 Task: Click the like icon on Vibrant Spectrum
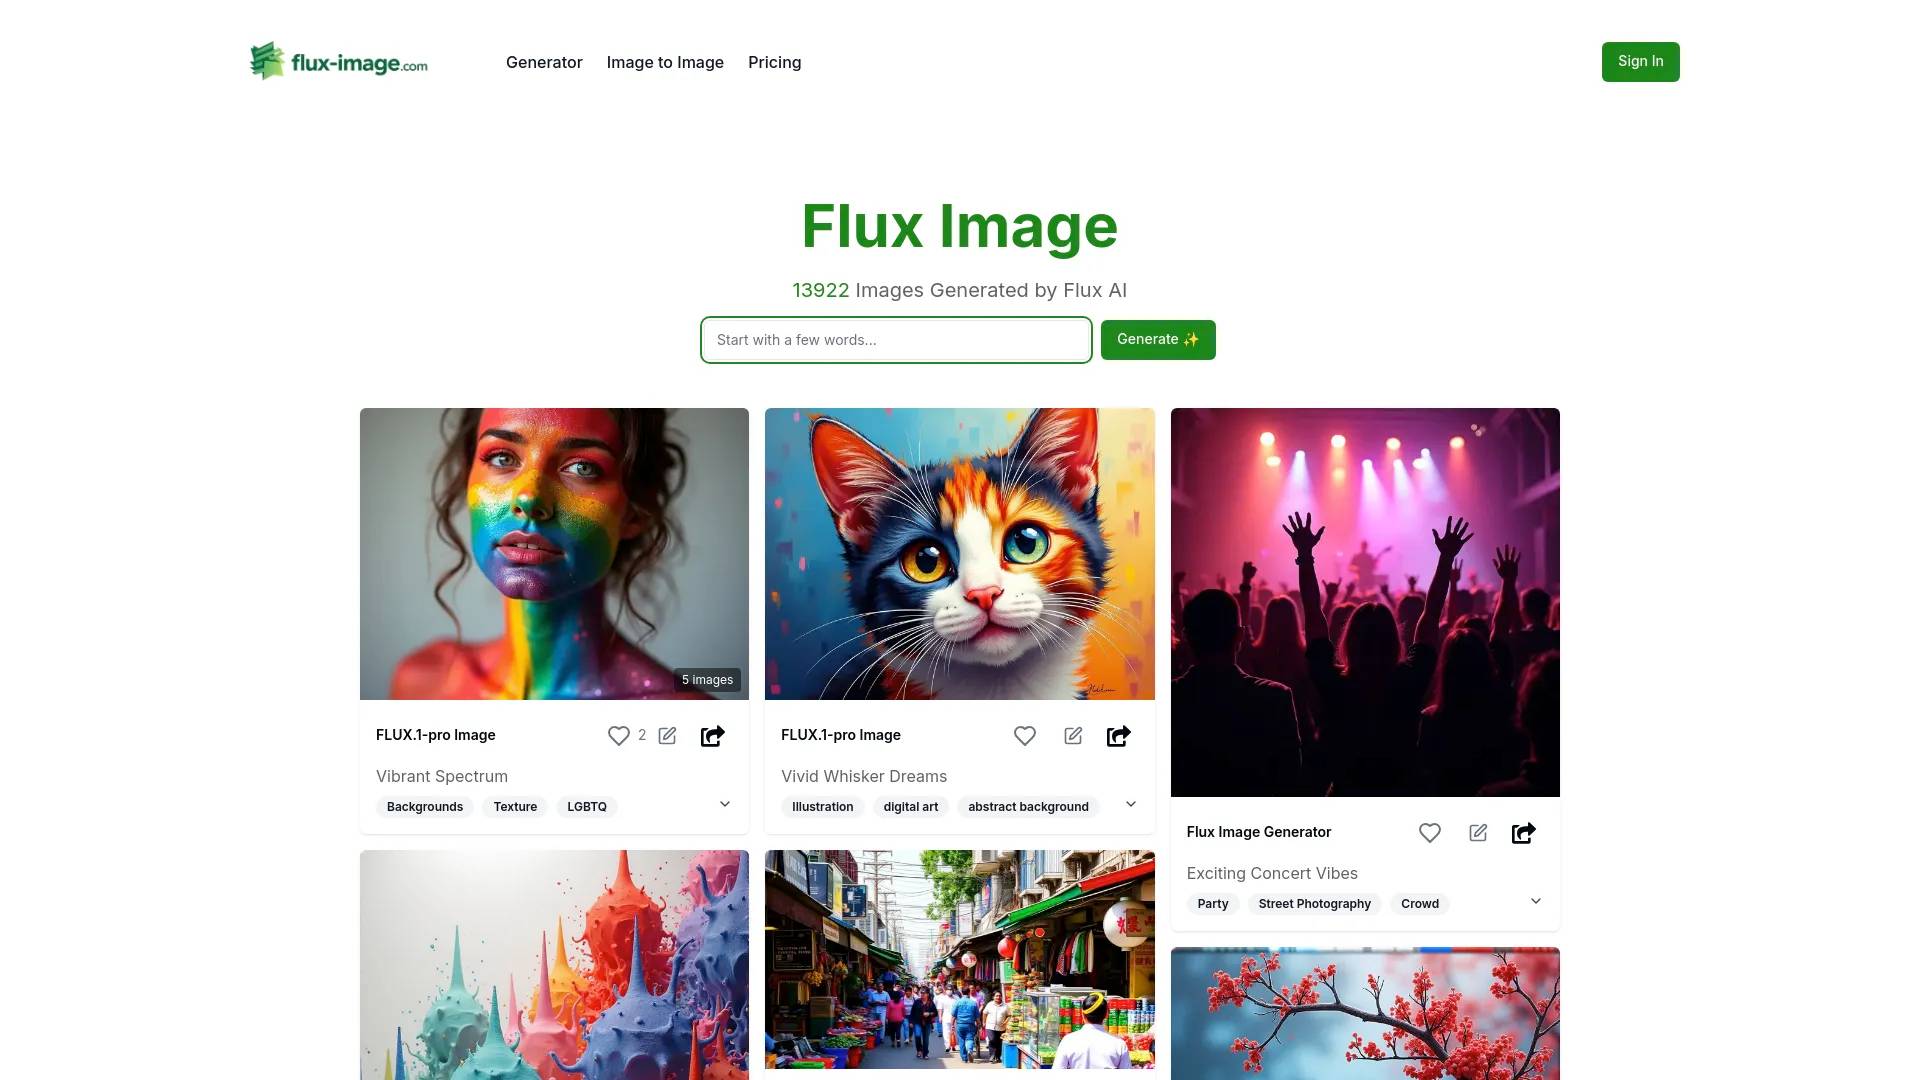tap(618, 736)
